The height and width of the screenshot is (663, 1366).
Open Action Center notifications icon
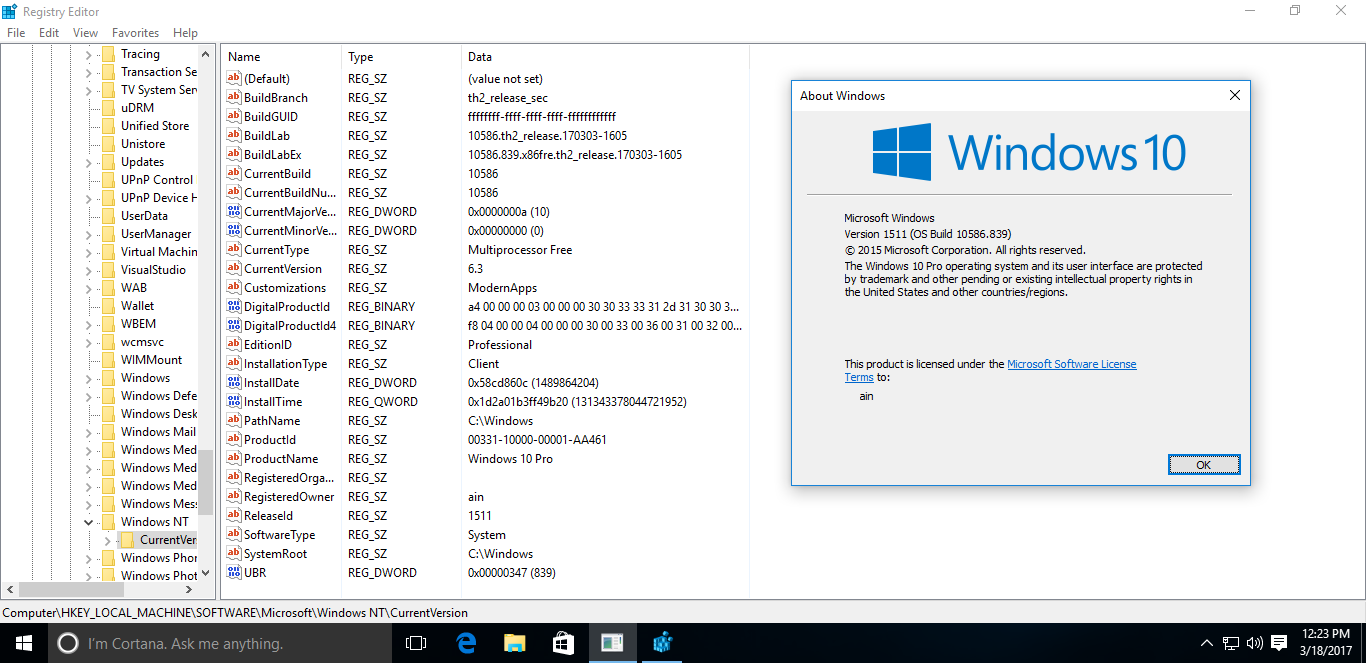click(1278, 643)
